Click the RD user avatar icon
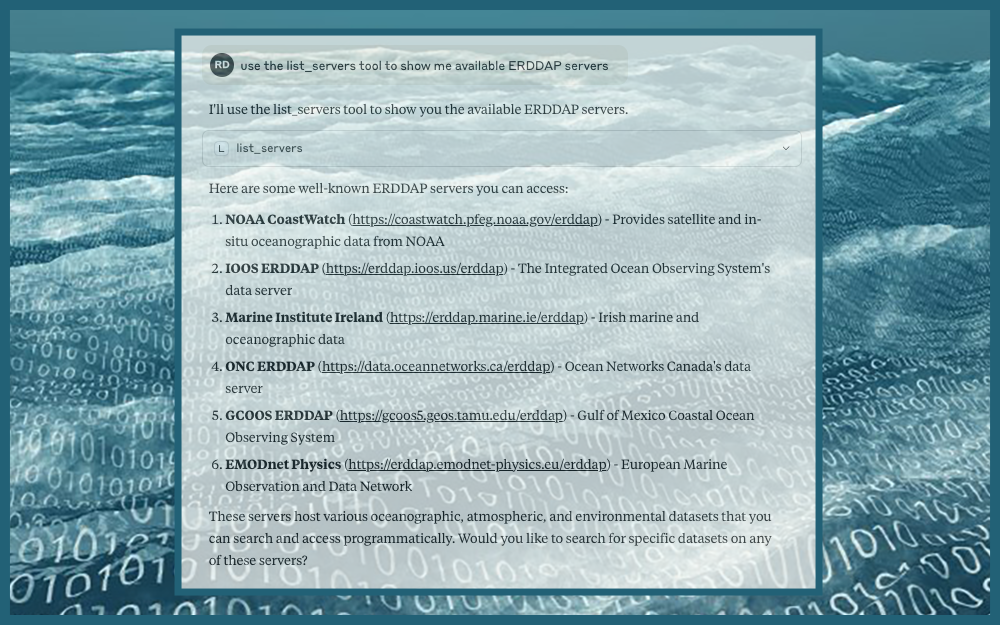 tap(222, 65)
